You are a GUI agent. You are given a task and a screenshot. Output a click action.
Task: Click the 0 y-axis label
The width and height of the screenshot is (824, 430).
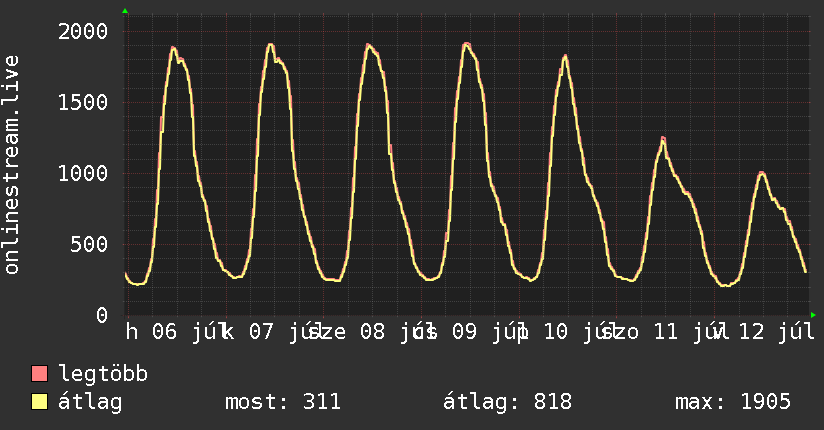[x=102, y=315]
